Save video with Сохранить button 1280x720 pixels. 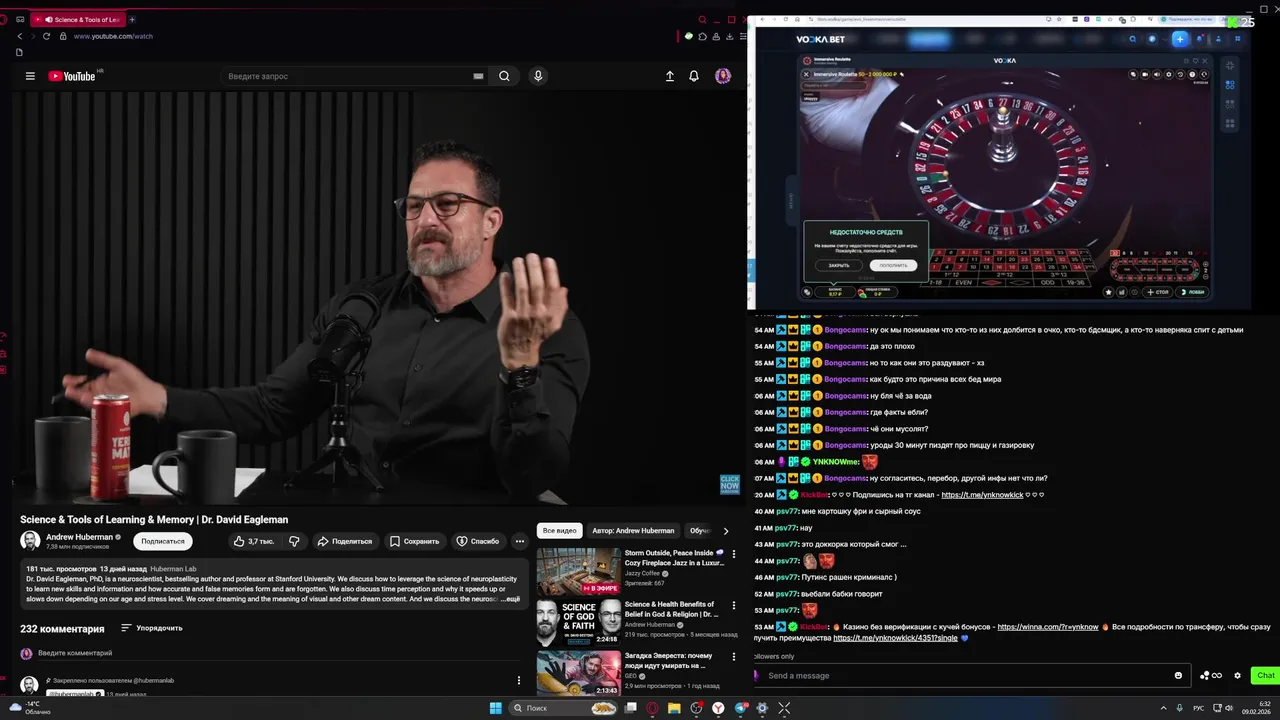click(414, 541)
